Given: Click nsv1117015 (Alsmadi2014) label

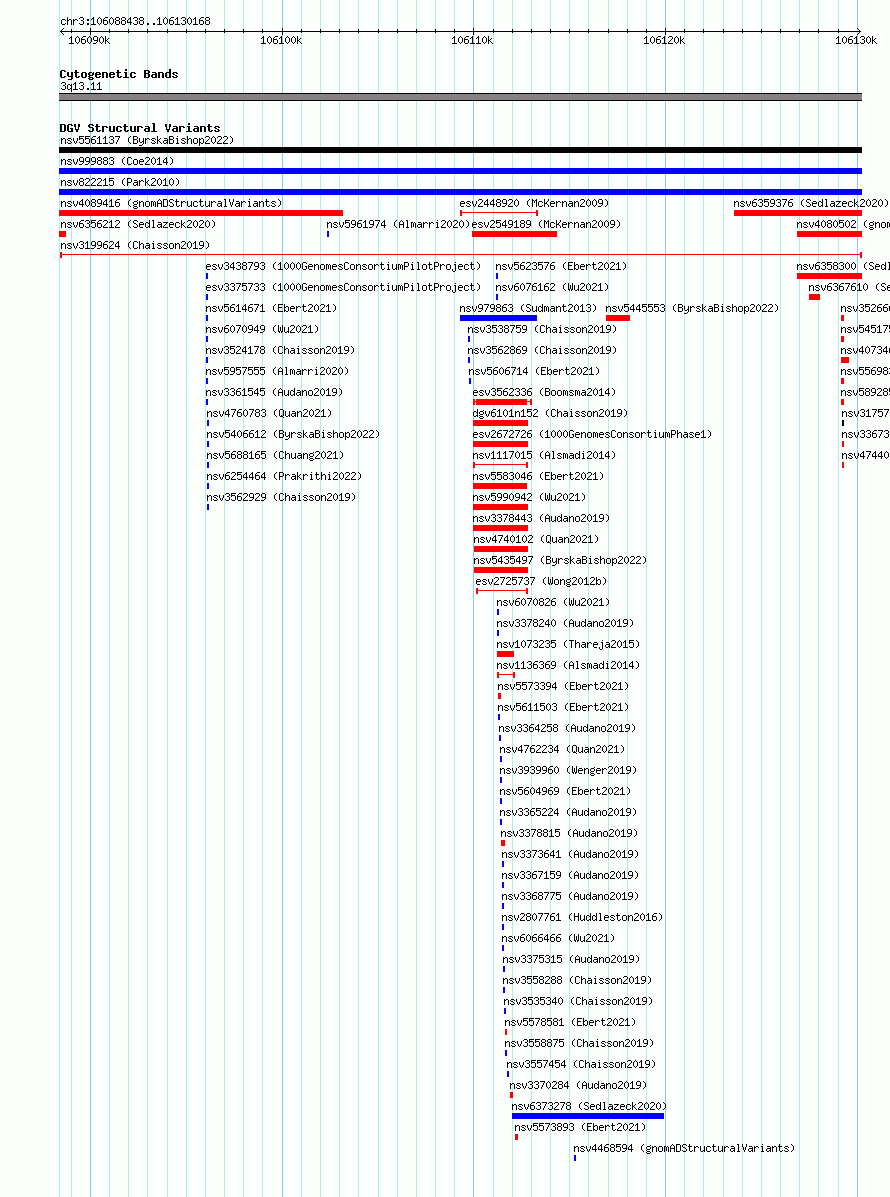Looking at the screenshot, I should click(544, 455).
